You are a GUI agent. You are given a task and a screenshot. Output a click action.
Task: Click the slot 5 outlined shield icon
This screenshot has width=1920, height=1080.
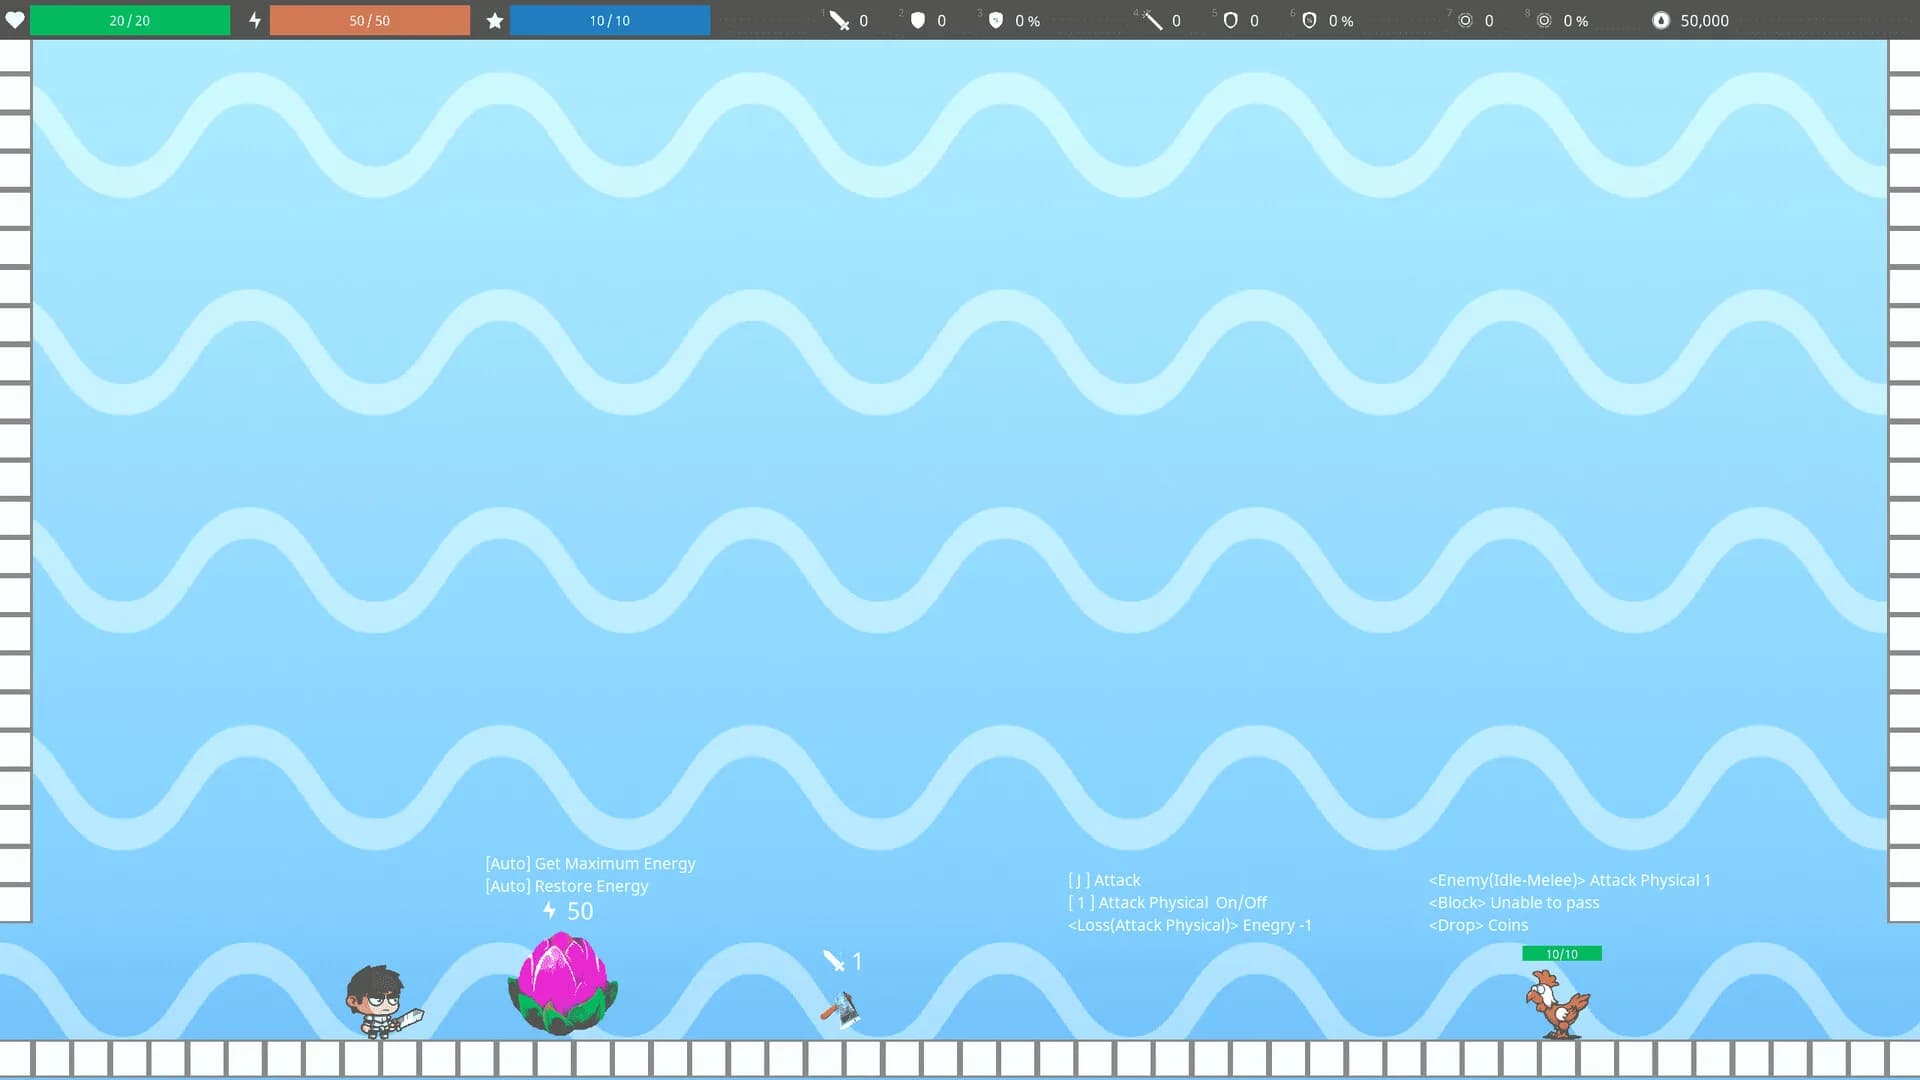click(1230, 20)
